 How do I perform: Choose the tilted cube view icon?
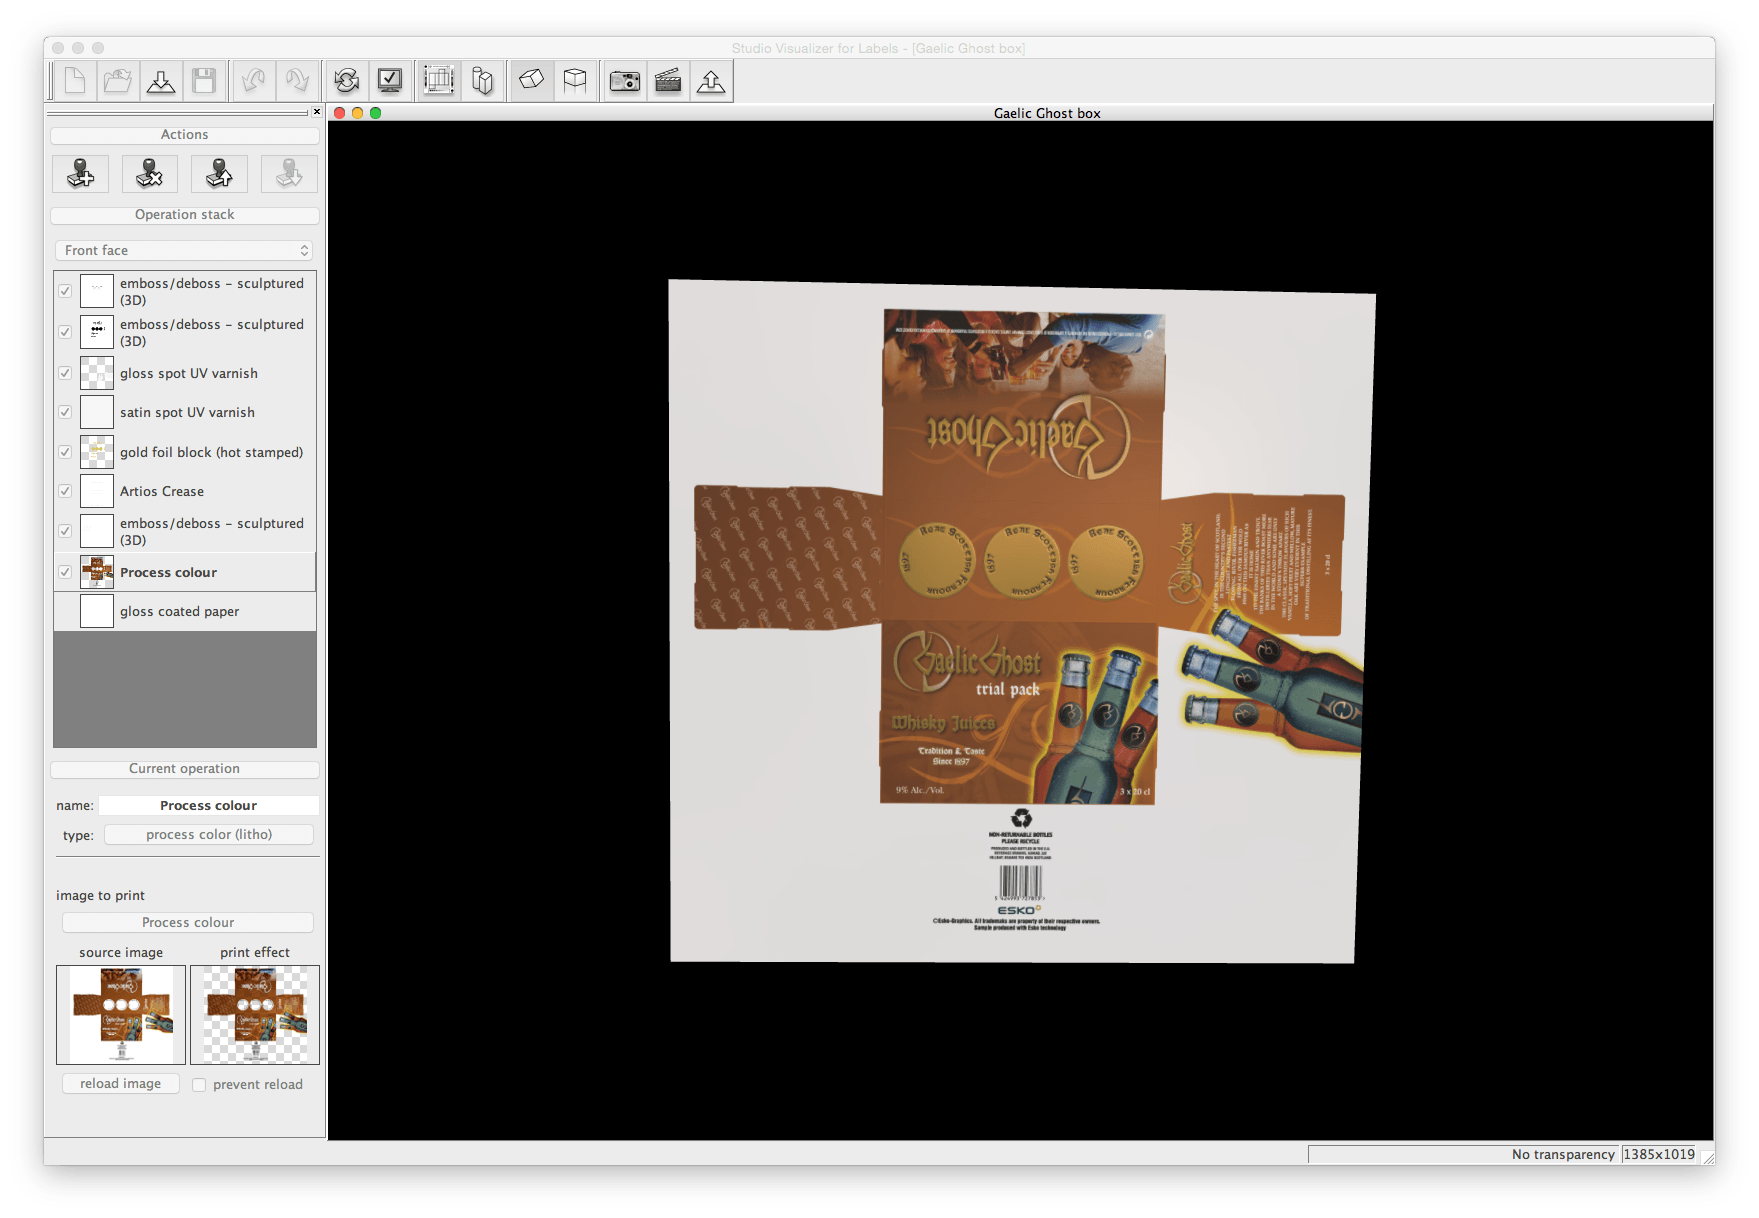[532, 81]
